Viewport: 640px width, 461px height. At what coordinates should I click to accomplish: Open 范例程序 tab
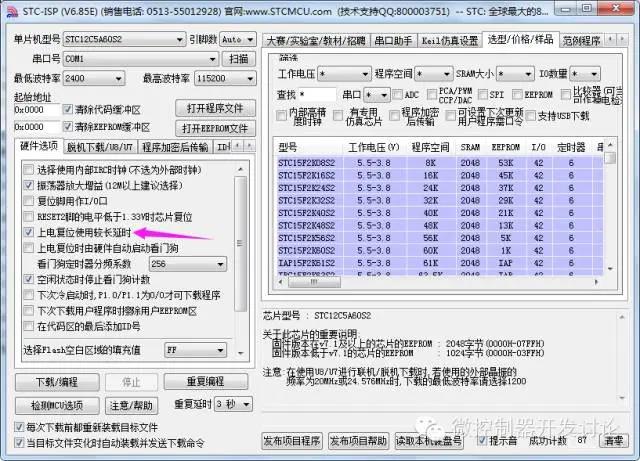tap(581, 40)
